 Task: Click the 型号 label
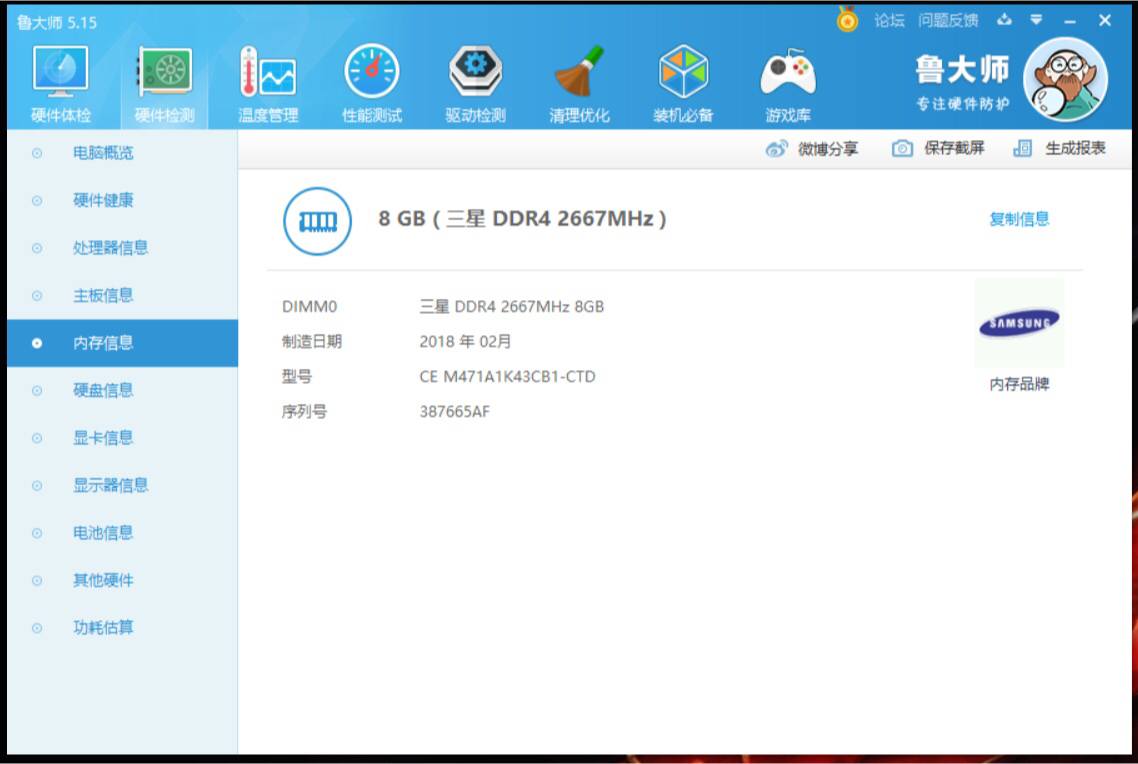296,377
